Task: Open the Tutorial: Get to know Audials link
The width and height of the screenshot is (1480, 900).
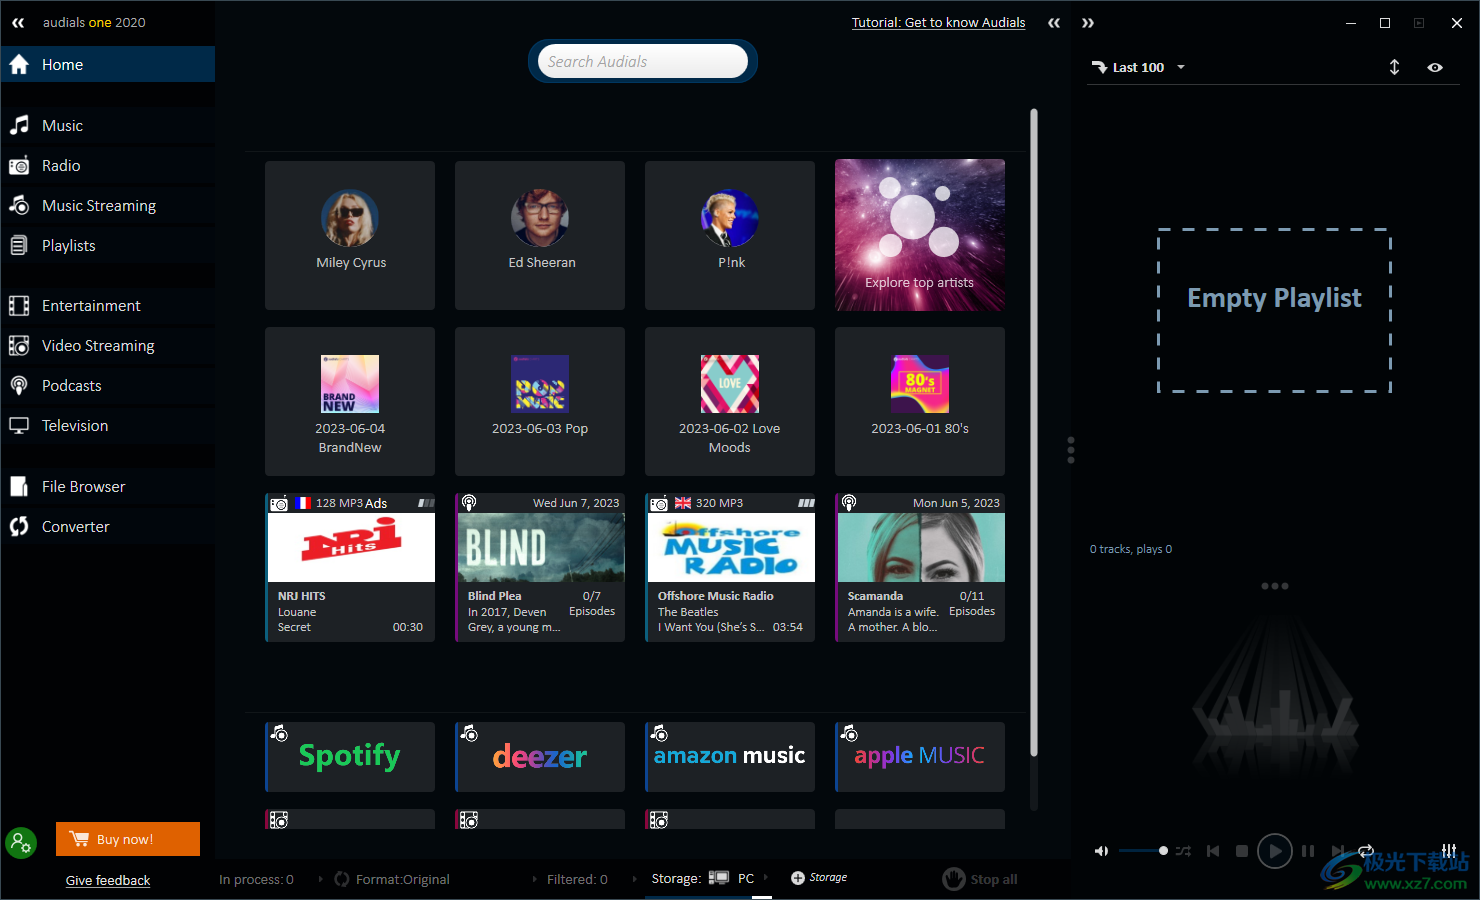Action: click(938, 22)
